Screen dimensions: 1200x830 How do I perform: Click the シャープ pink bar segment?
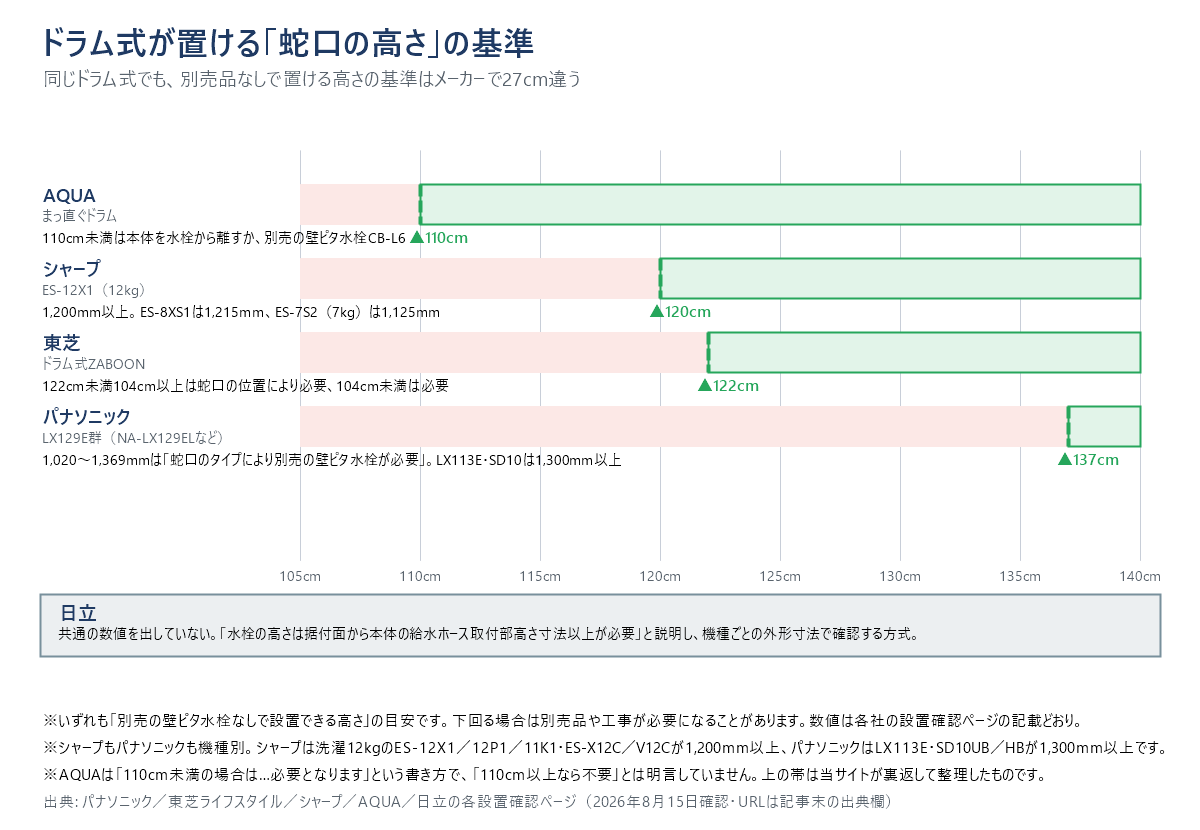tap(480, 278)
